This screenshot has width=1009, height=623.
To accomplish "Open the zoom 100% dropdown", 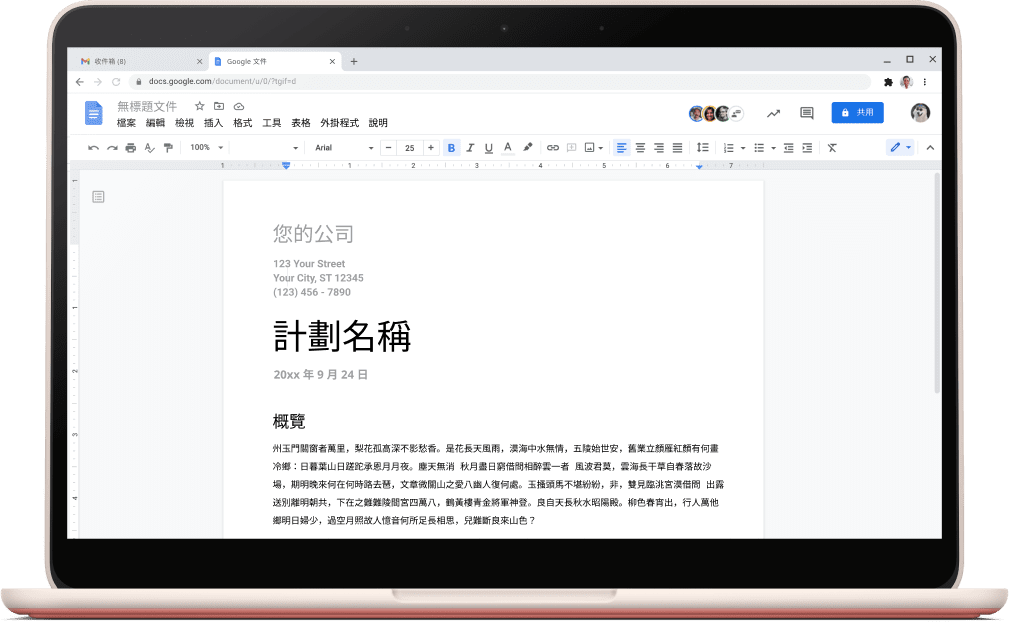I will (x=207, y=147).
